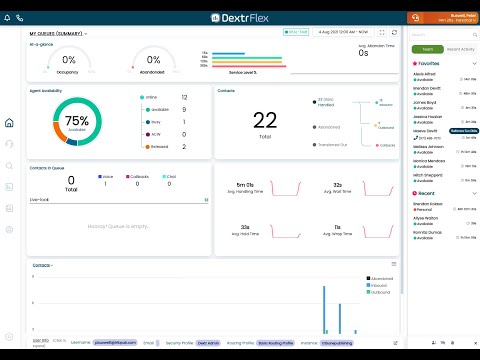Screen dimensions: 480x360
Task: Click the DextrFlex logo
Action: coord(240,18)
